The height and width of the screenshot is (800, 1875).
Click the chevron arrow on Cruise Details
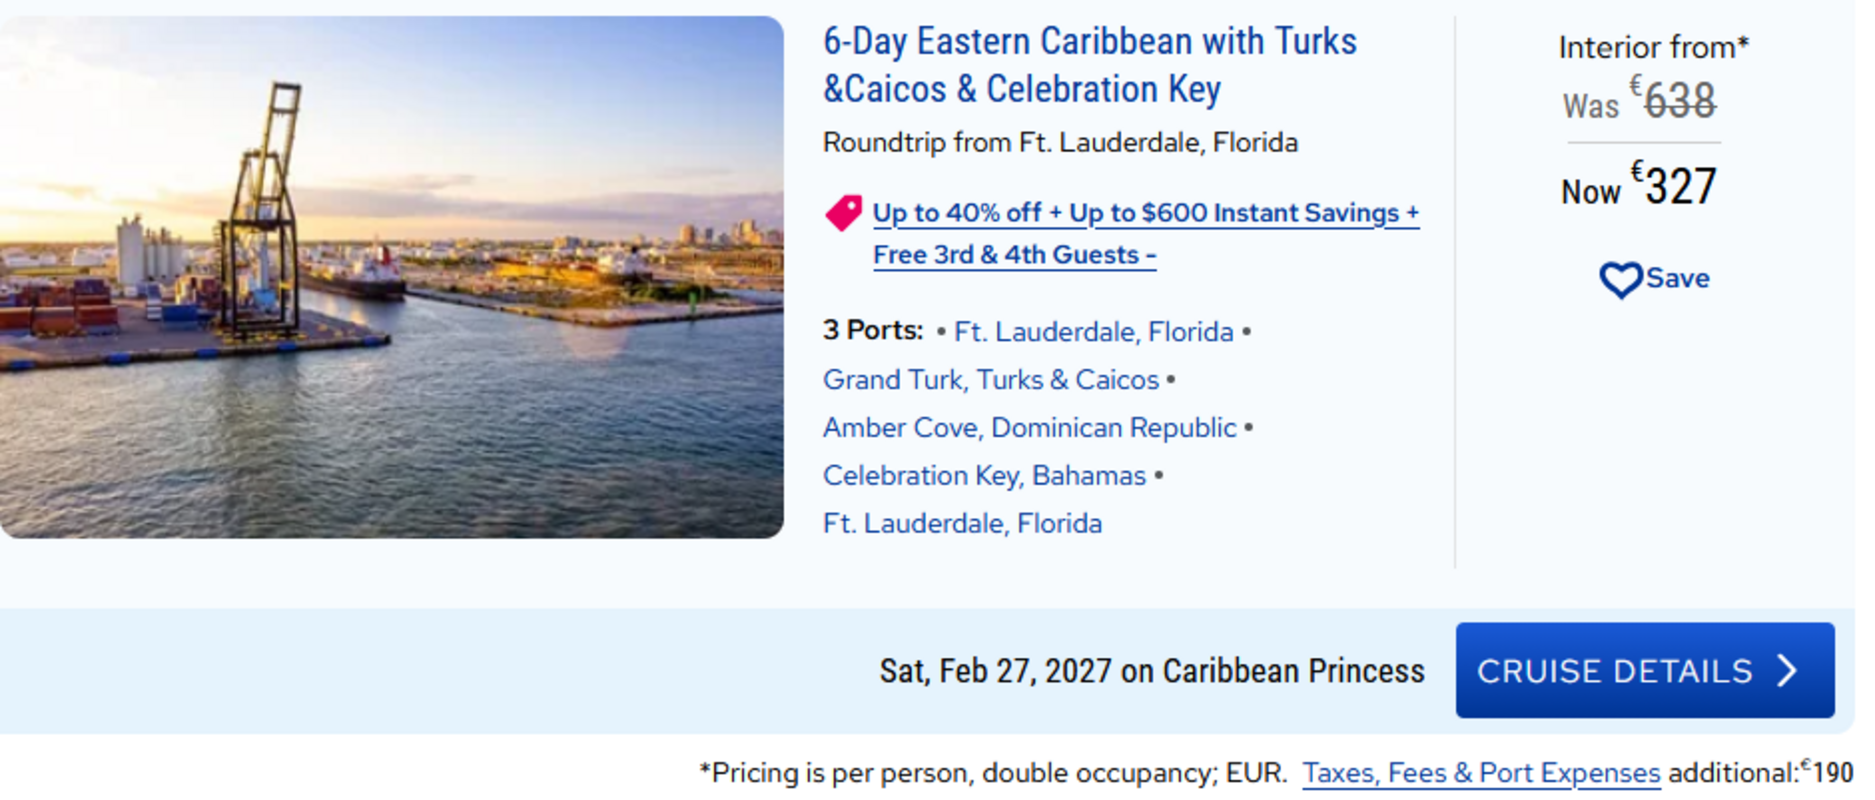click(x=1788, y=670)
